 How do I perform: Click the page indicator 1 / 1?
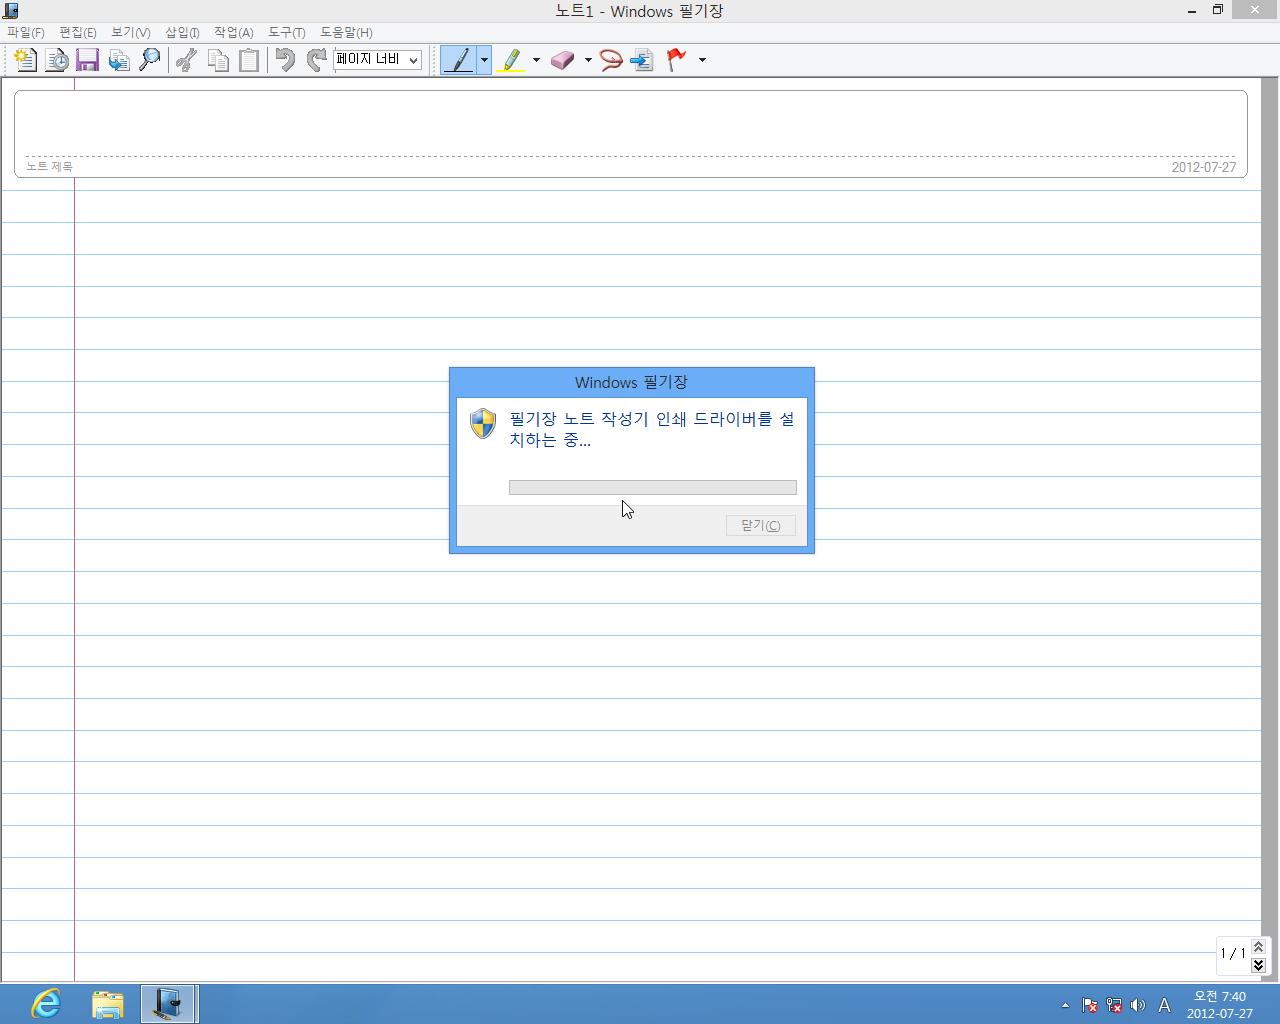[x=1233, y=954]
